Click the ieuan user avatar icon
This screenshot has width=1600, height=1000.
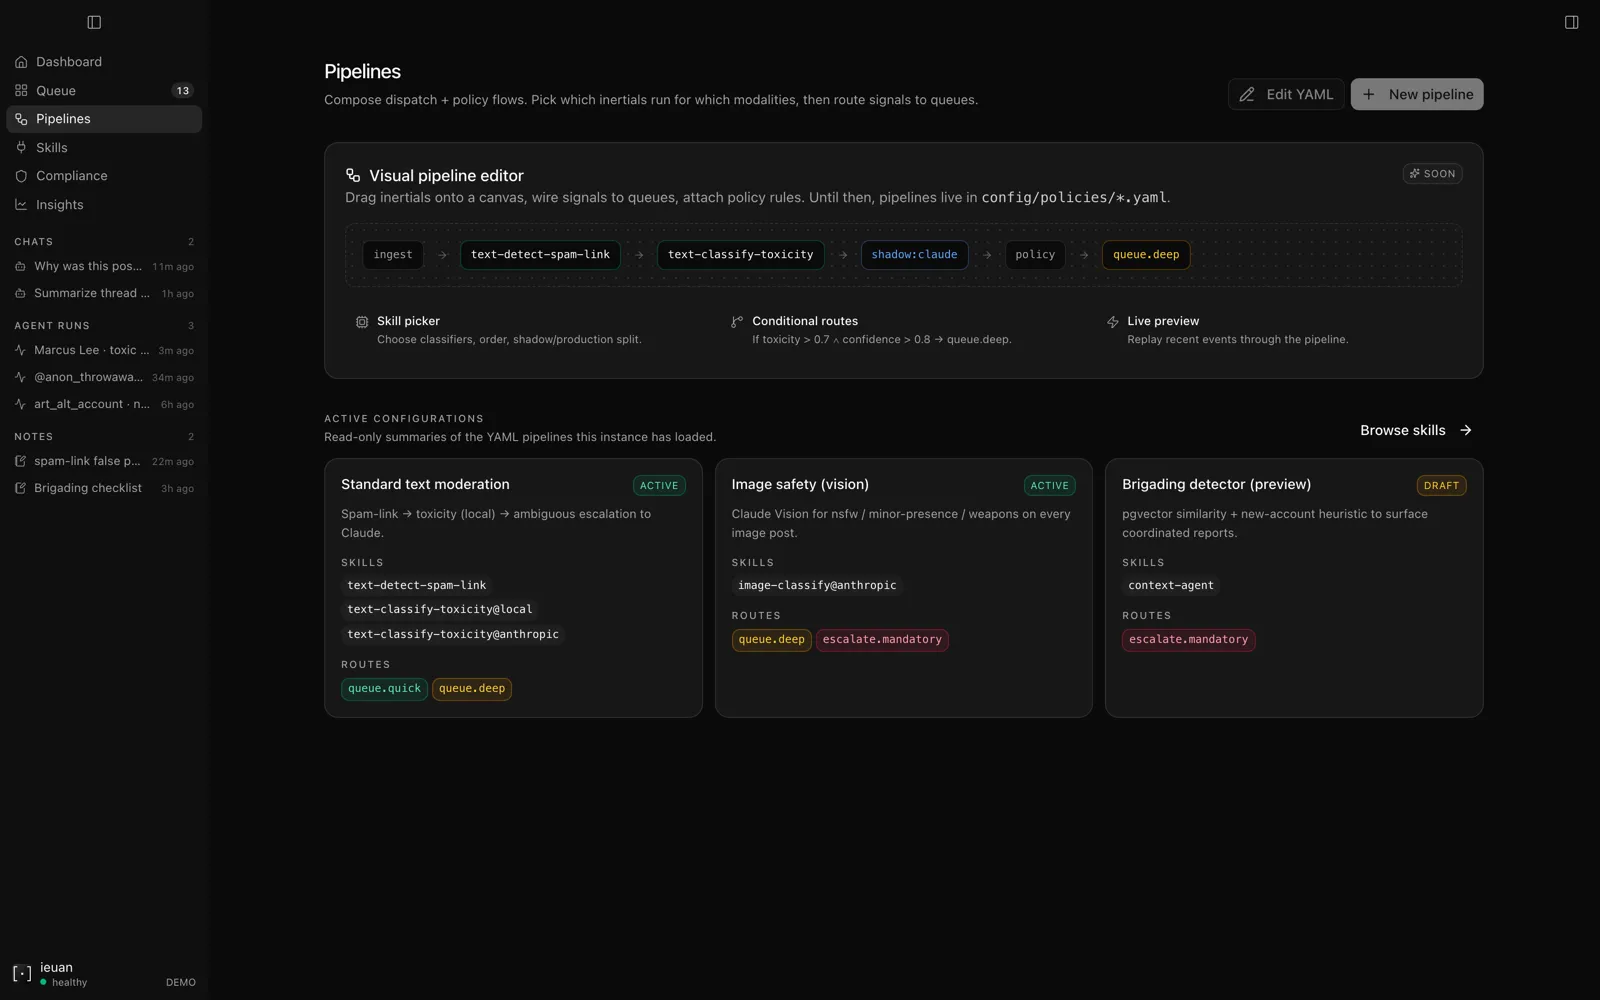tap(22, 973)
